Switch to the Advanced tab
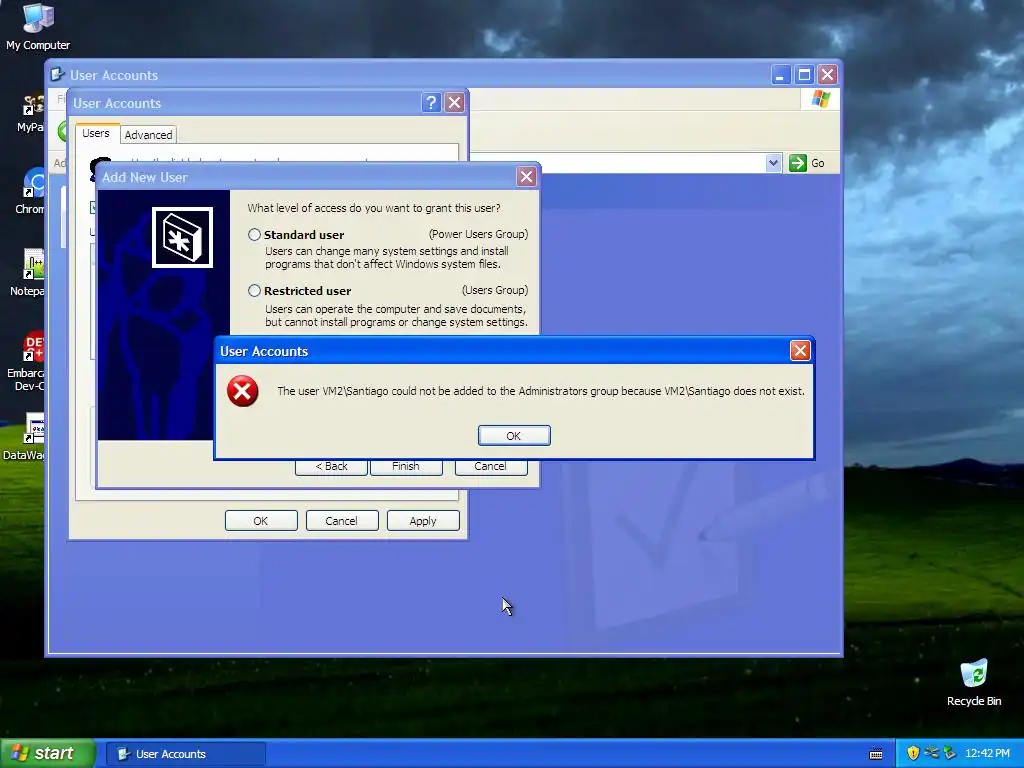Image resolution: width=1024 pixels, height=768 pixels. click(148, 135)
